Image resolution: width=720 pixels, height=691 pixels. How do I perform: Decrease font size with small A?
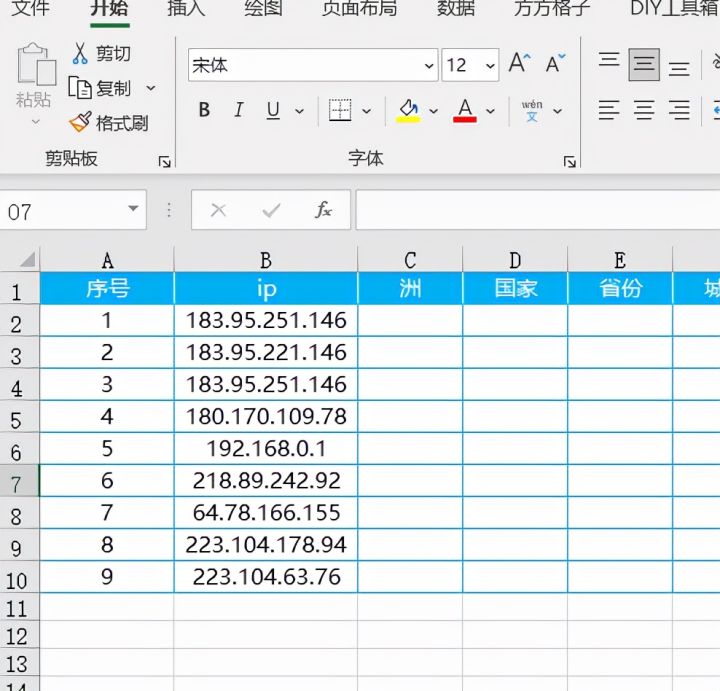point(556,63)
